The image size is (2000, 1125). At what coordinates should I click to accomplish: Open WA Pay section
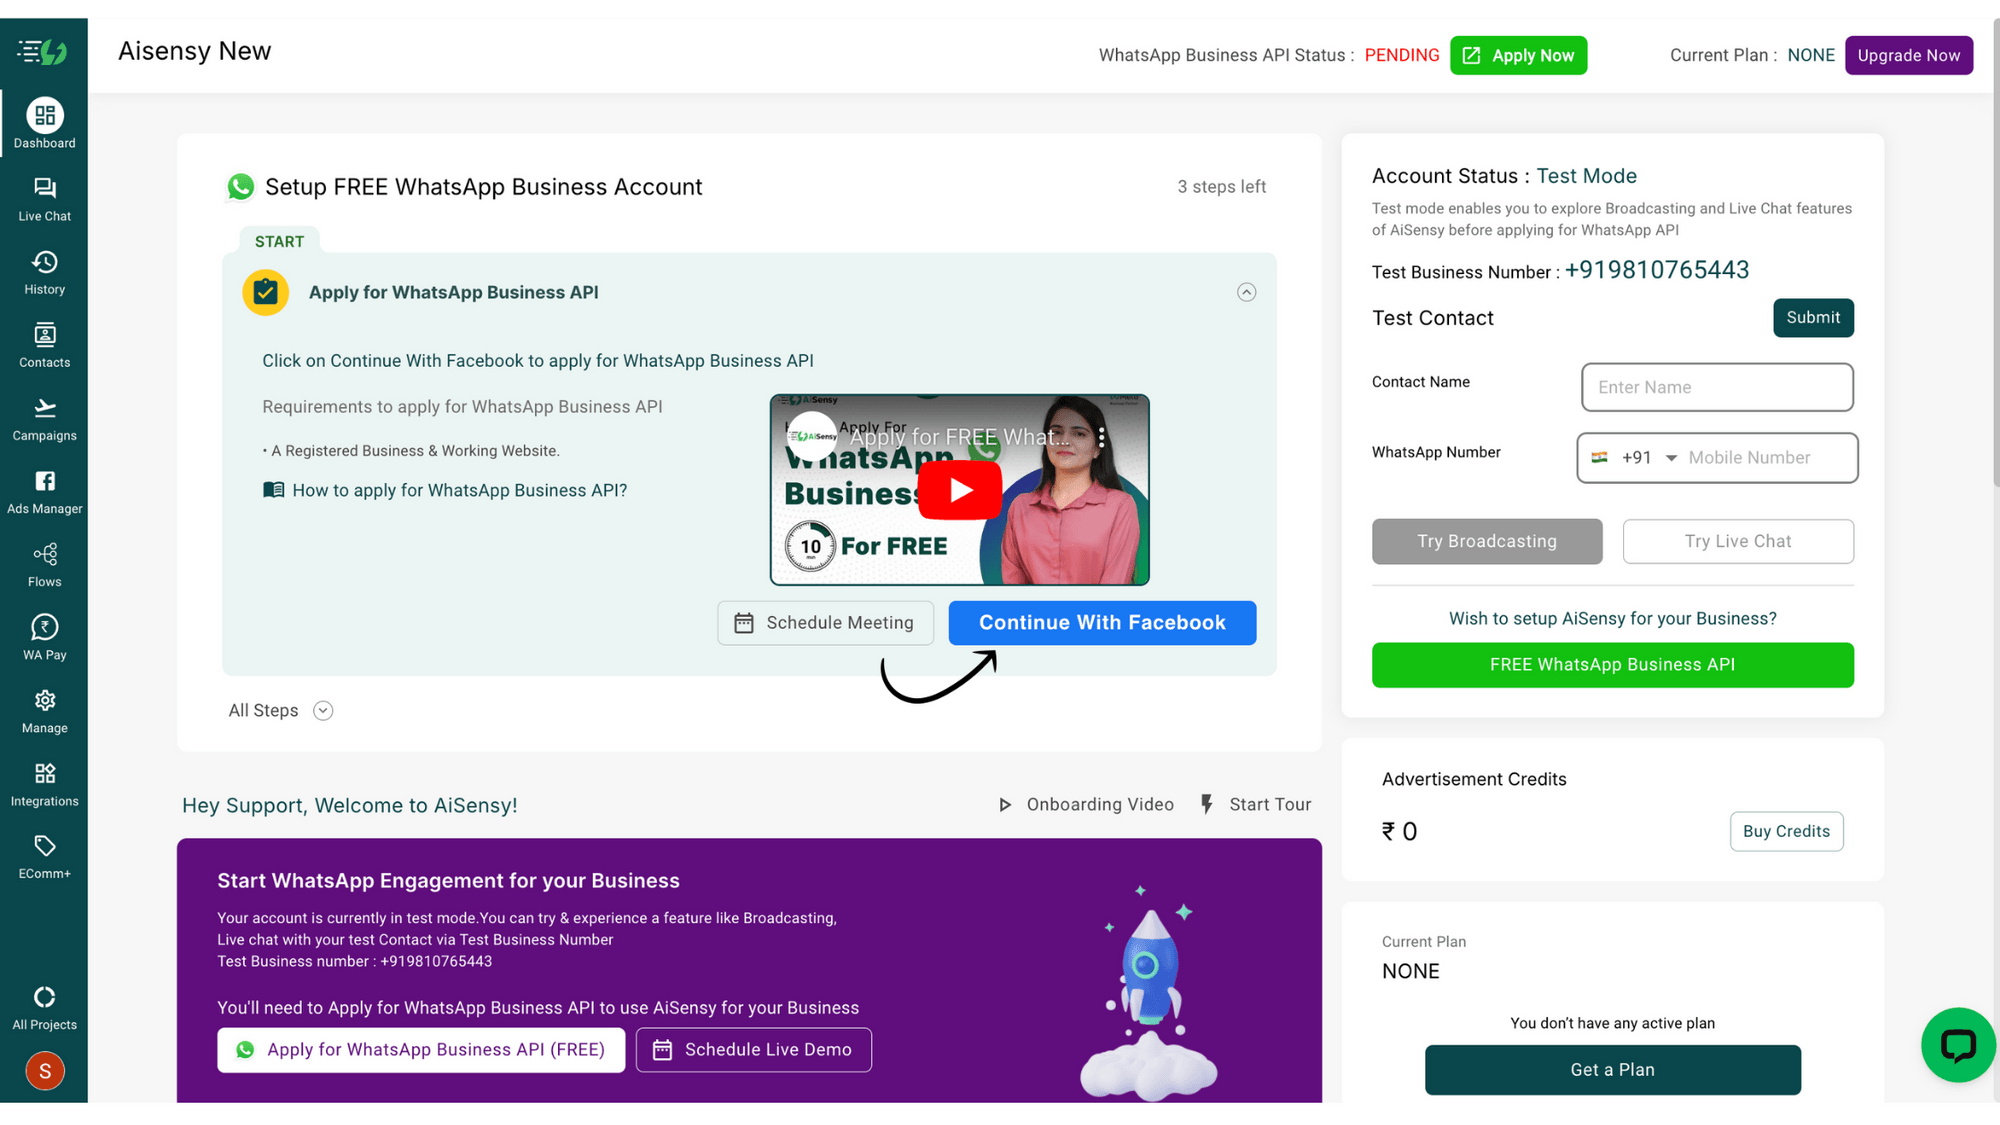44,637
